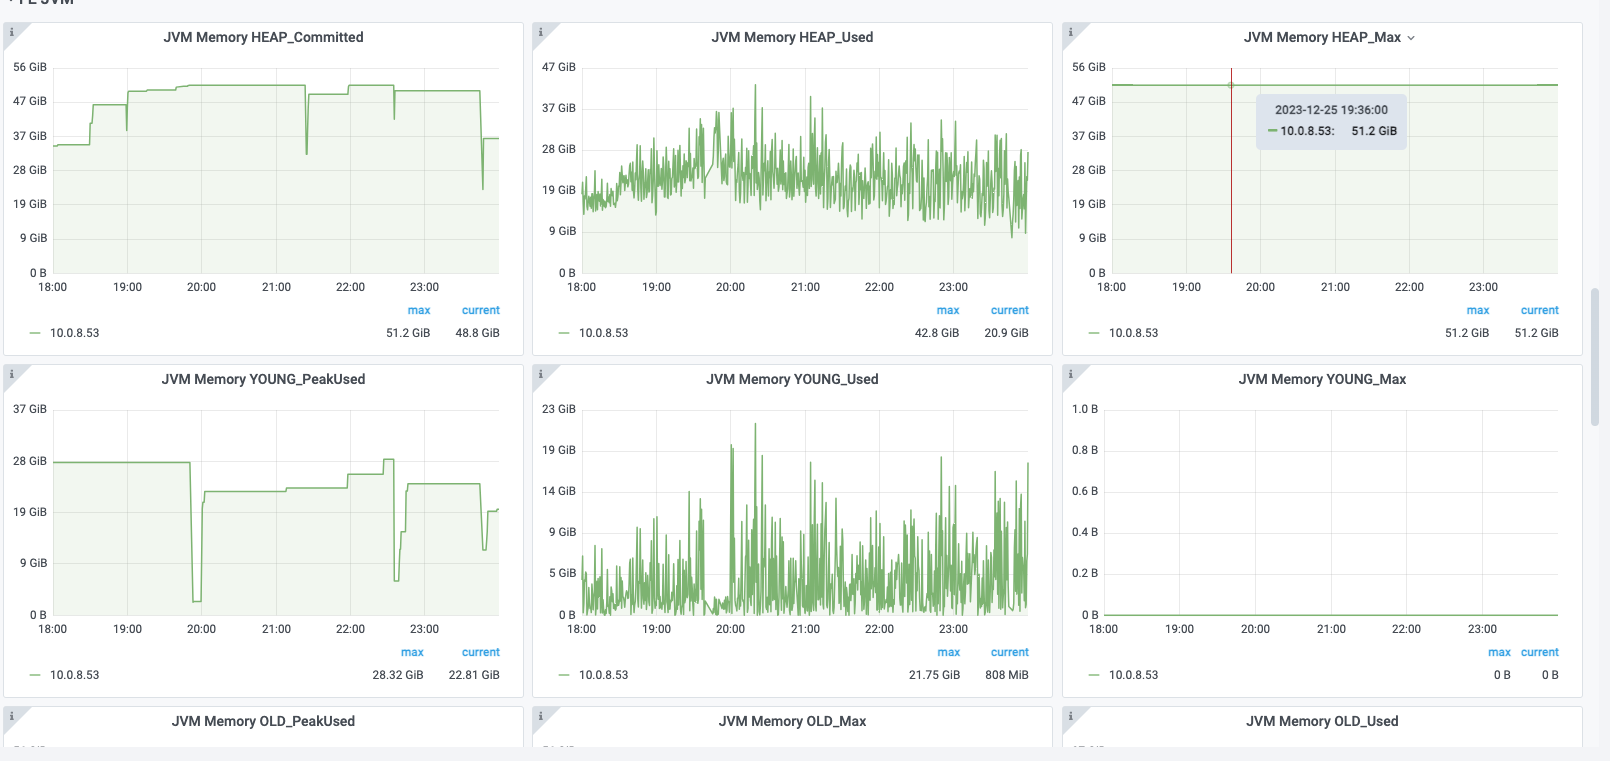This screenshot has height=761, width=1610.
Task: Open color picker for HEAP_Used series line
Action: (x=564, y=333)
